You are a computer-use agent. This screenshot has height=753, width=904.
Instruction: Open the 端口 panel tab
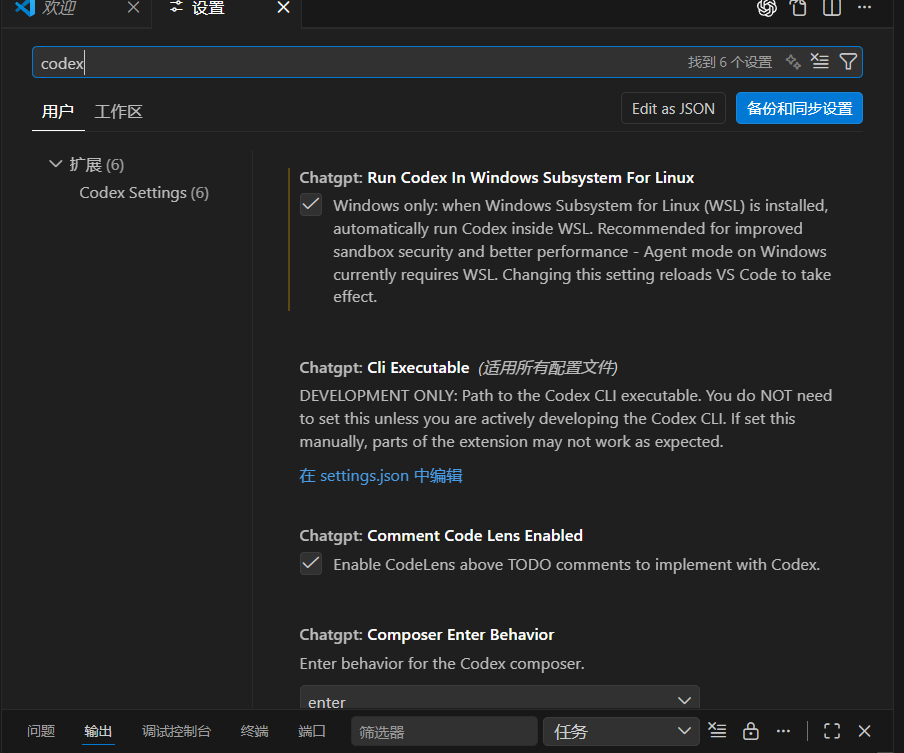coord(312,731)
